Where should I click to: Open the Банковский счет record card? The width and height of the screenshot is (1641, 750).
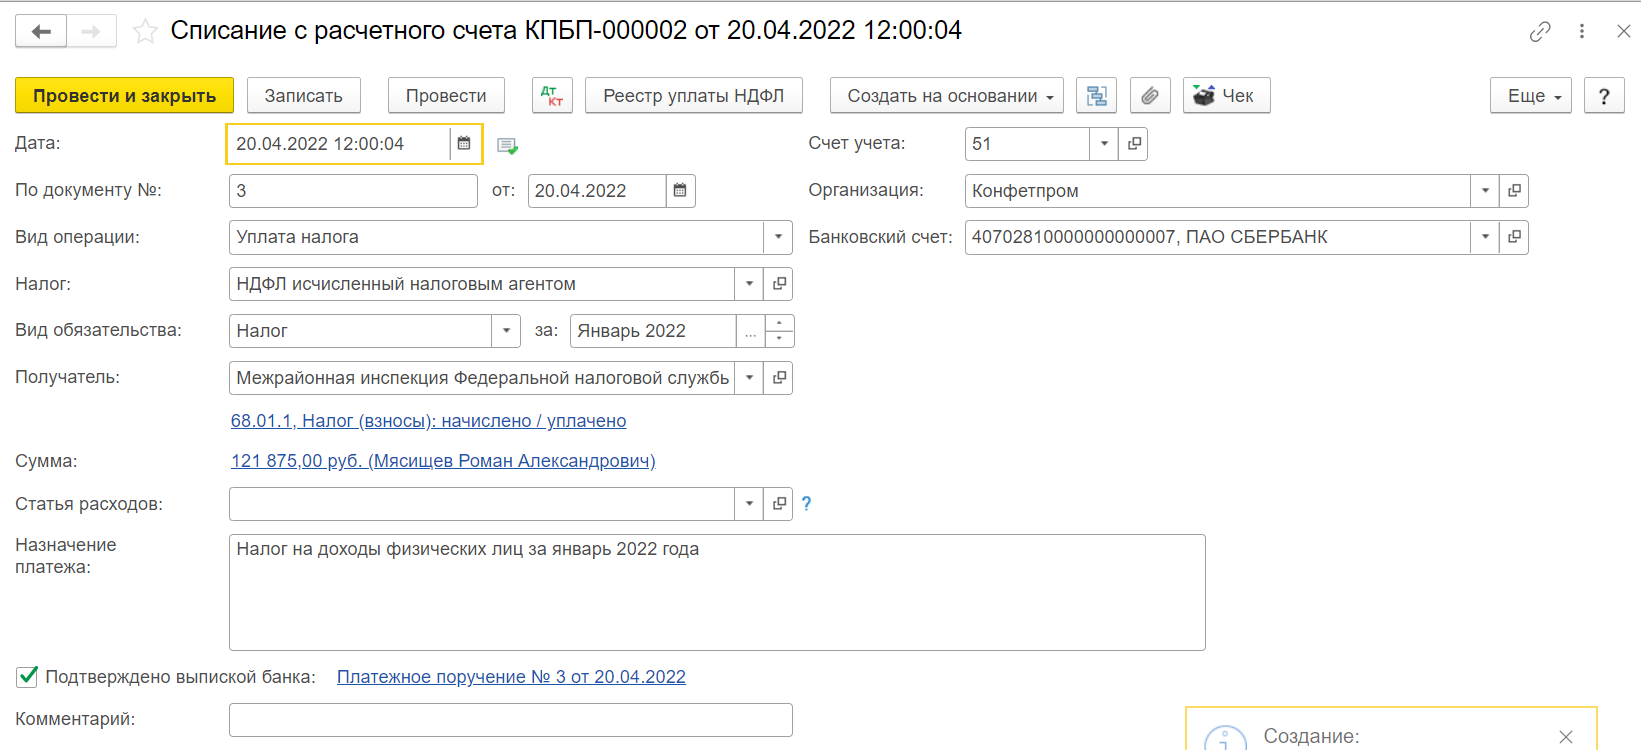tap(1514, 237)
